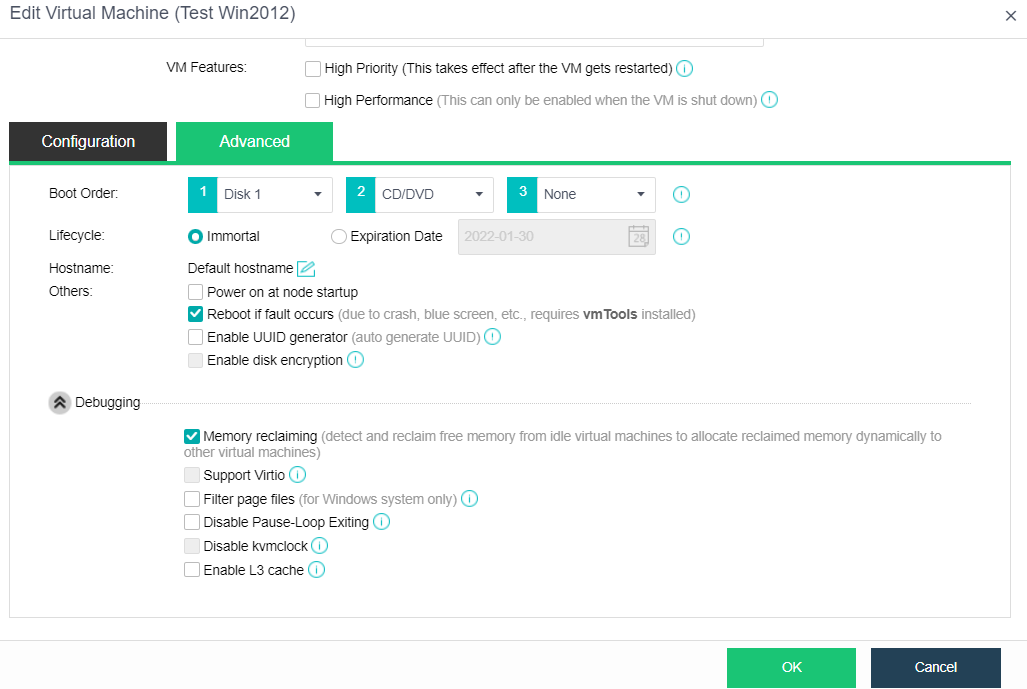Click info icon beside Filter page files
The width and height of the screenshot is (1027, 689).
point(469,498)
